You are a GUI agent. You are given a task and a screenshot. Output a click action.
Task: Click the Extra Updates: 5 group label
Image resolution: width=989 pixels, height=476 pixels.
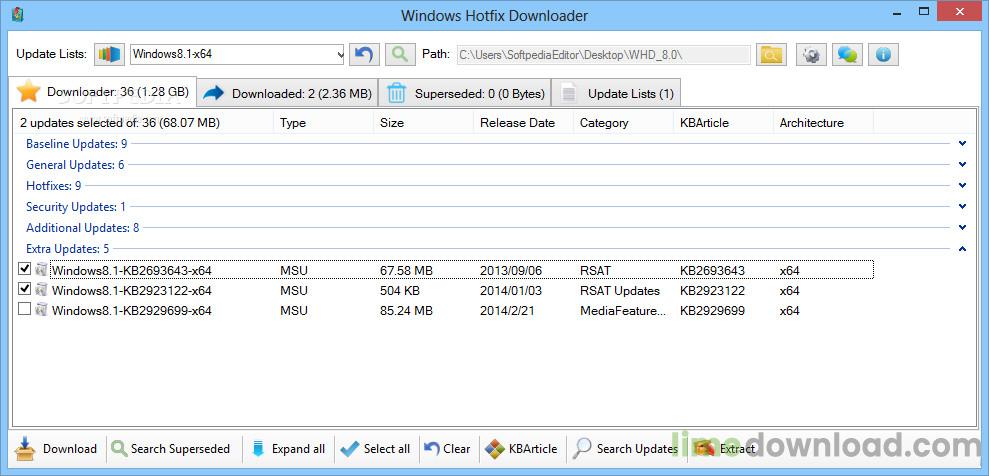coord(67,248)
